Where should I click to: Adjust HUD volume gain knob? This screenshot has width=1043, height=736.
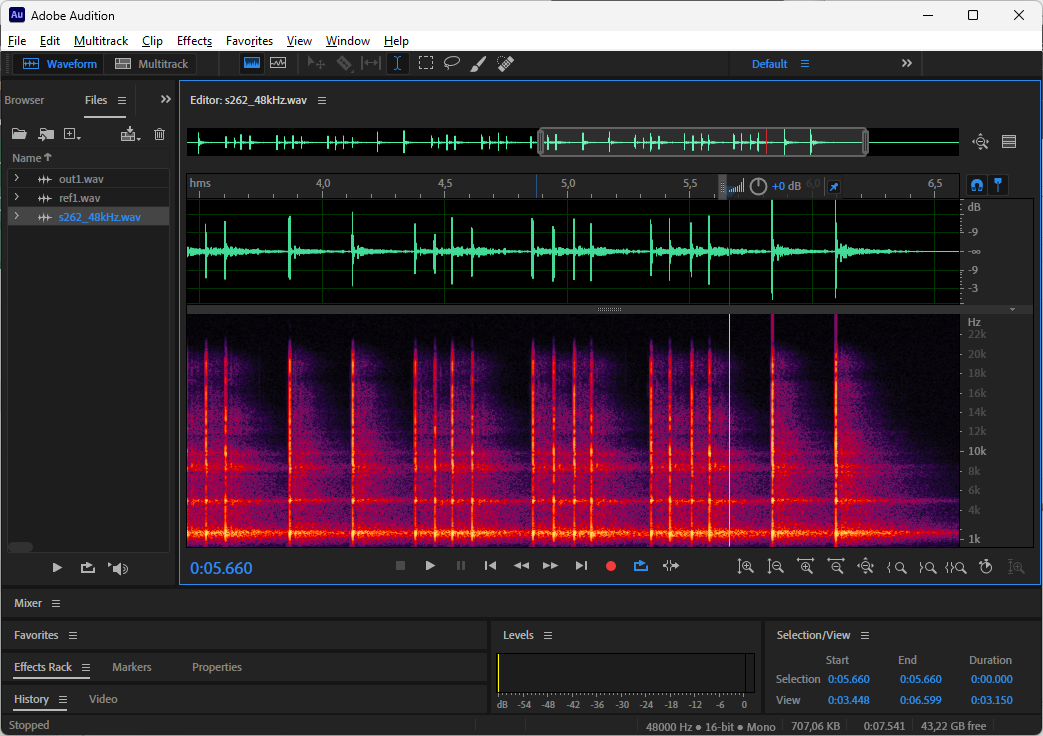(758, 186)
